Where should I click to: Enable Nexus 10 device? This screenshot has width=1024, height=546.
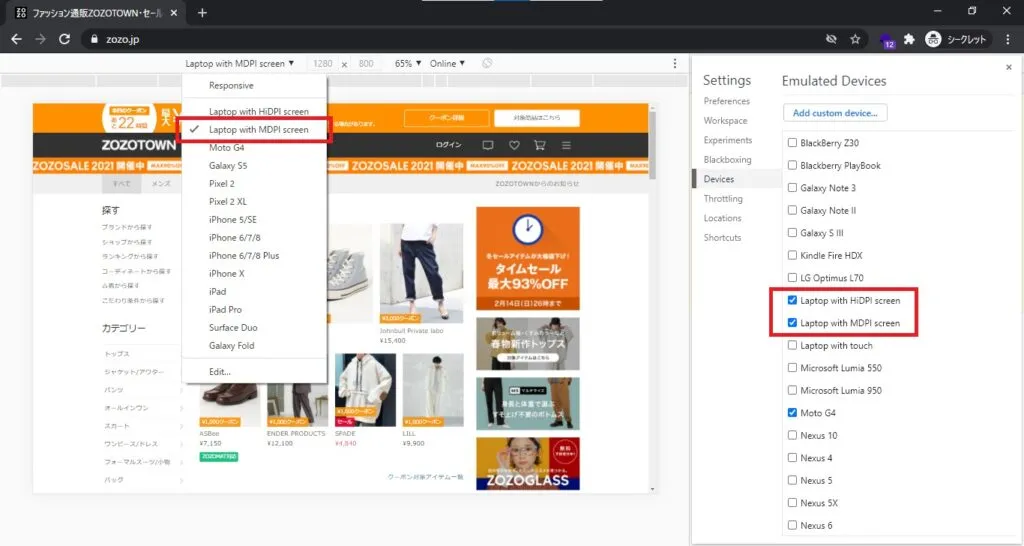(792, 435)
